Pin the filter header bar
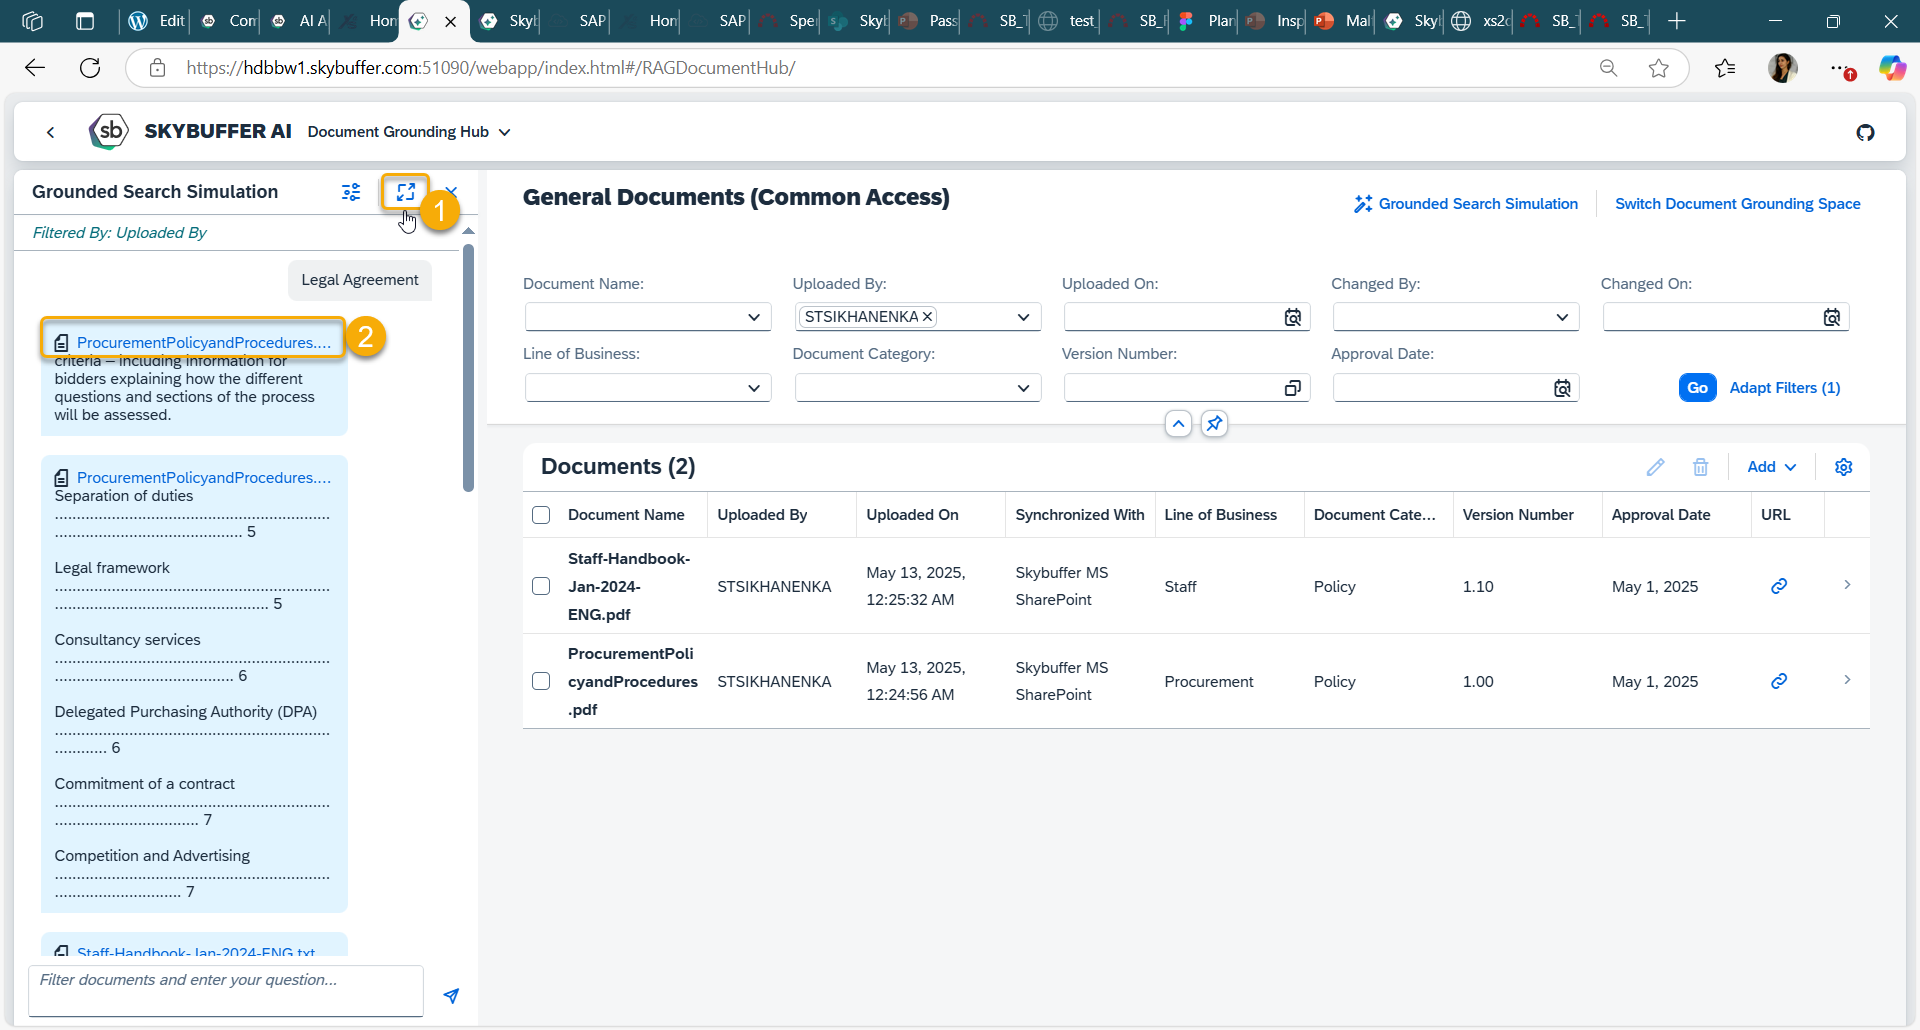Image resolution: width=1920 pixels, height=1030 pixels. [x=1214, y=423]
